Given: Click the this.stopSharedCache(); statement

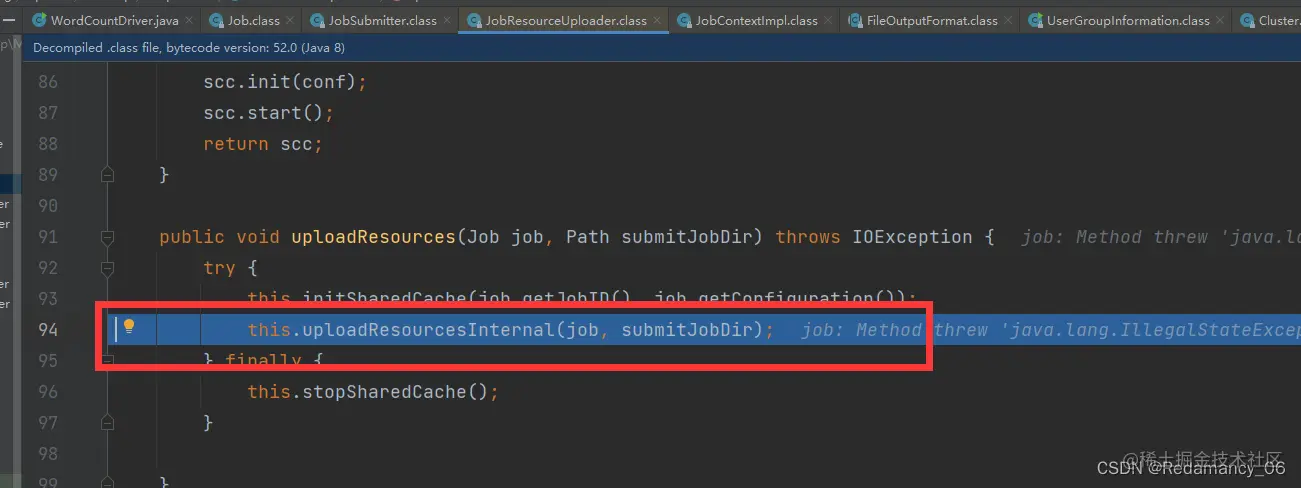Looking at the screenshot, I should (373, 392).
